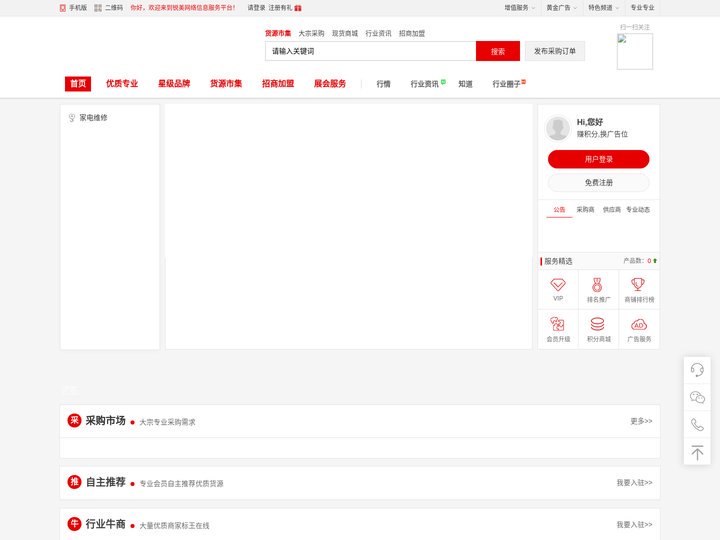Click 更多>> in the 采购市场 row

click(641, 421)
